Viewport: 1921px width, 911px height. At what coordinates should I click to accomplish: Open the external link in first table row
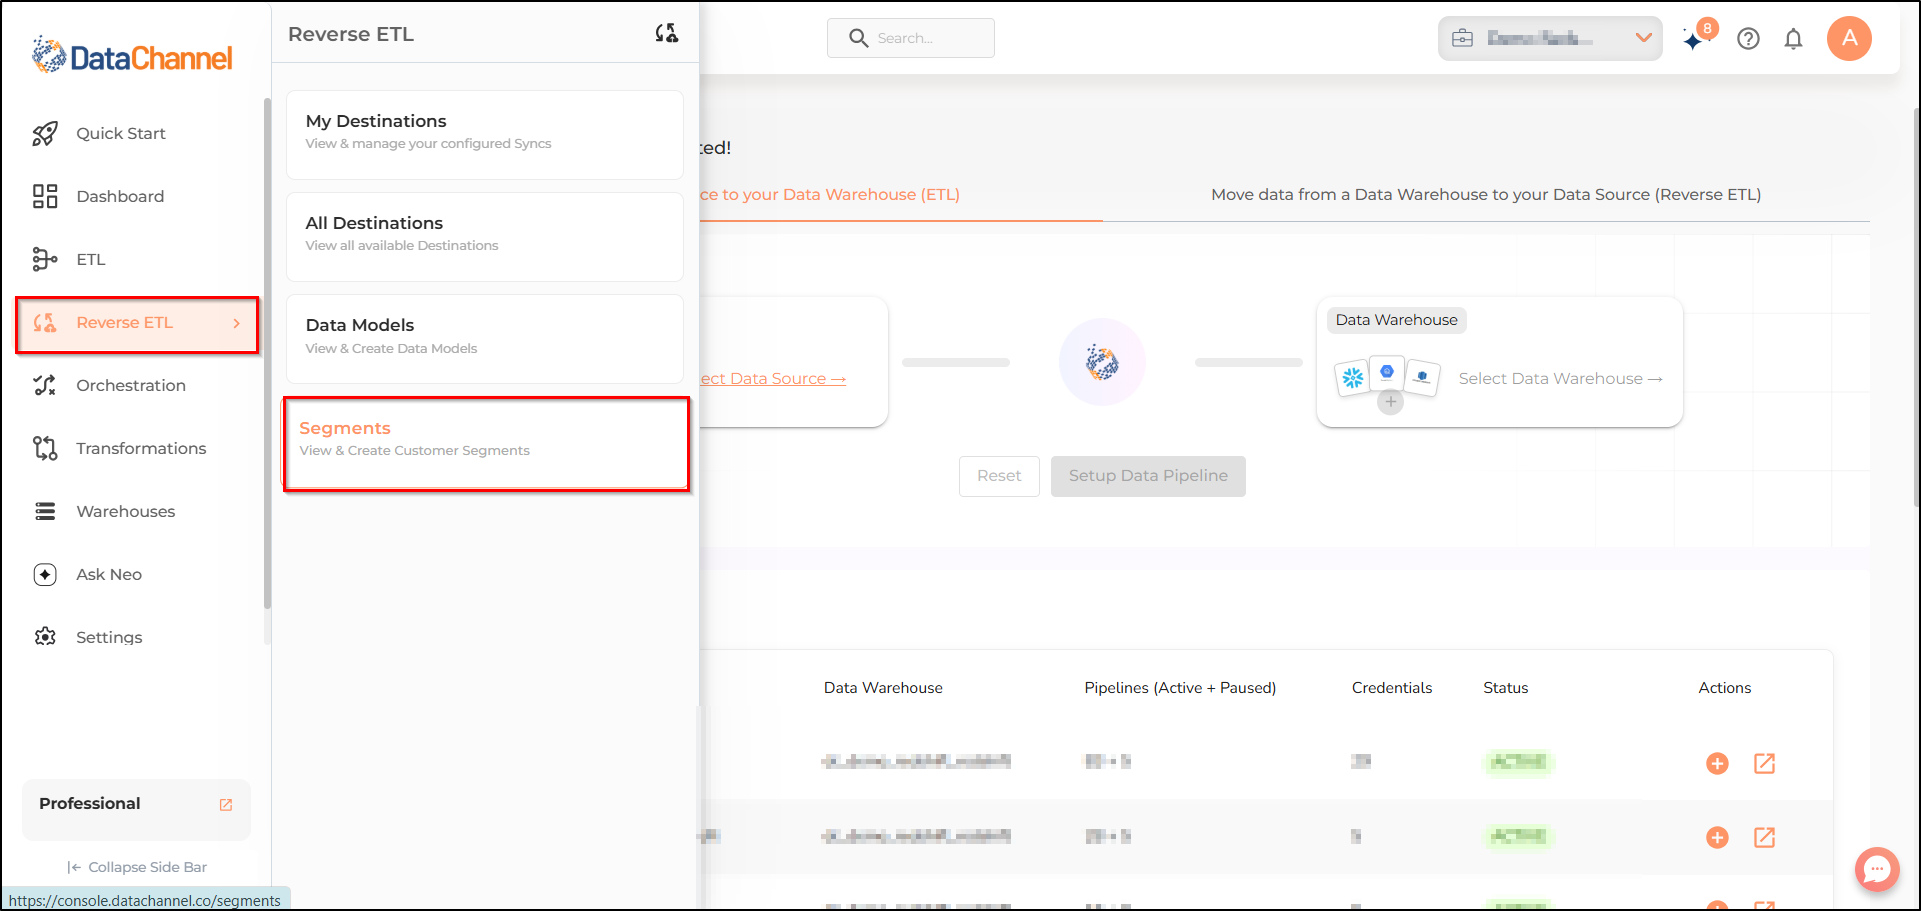click(x=1765, y=764)
